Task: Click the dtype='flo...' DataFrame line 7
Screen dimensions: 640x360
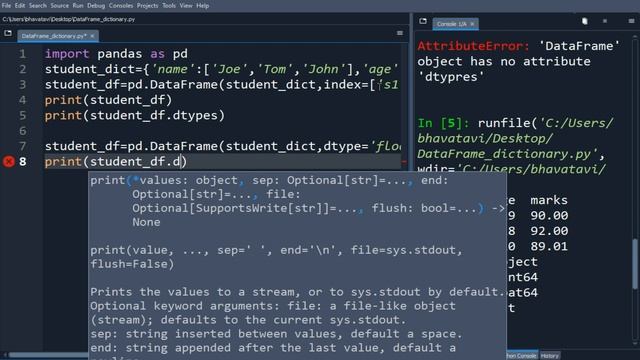Action: [x=223, y=146]
